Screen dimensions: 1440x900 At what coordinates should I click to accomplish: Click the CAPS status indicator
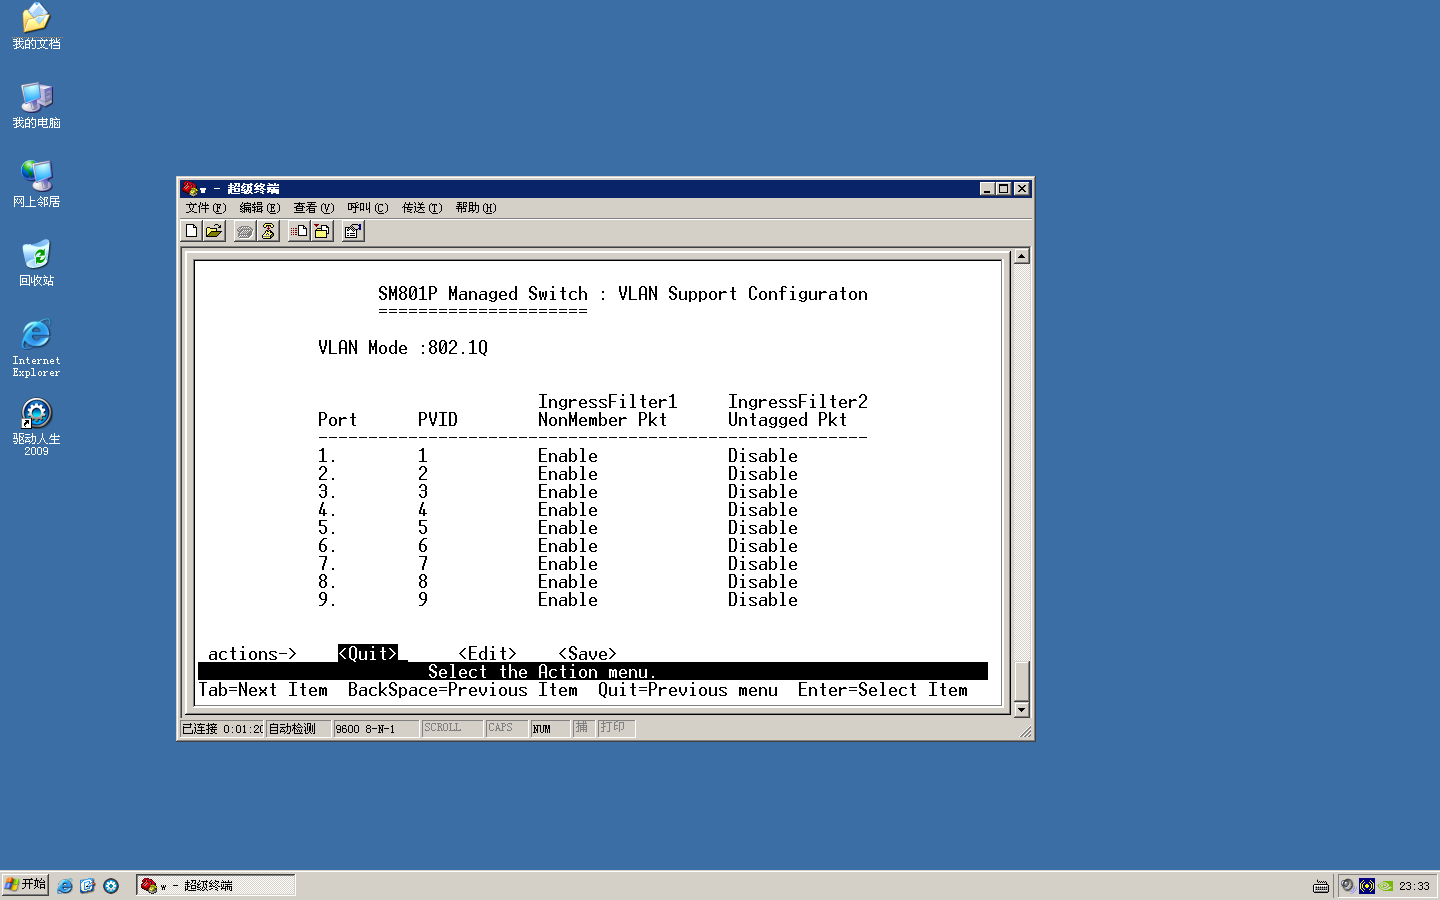point(506,728)
